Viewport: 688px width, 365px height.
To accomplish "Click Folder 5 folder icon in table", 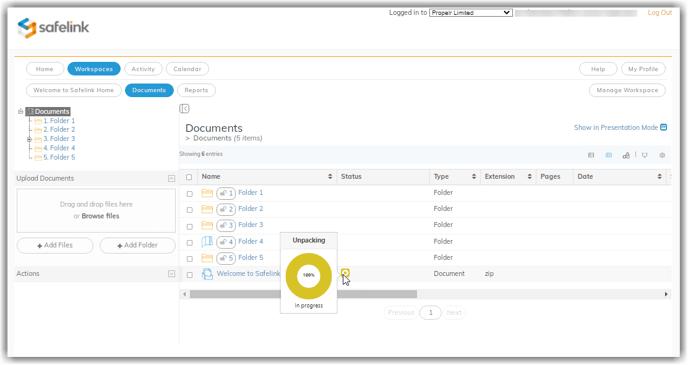I will click(x=207, y=258).
